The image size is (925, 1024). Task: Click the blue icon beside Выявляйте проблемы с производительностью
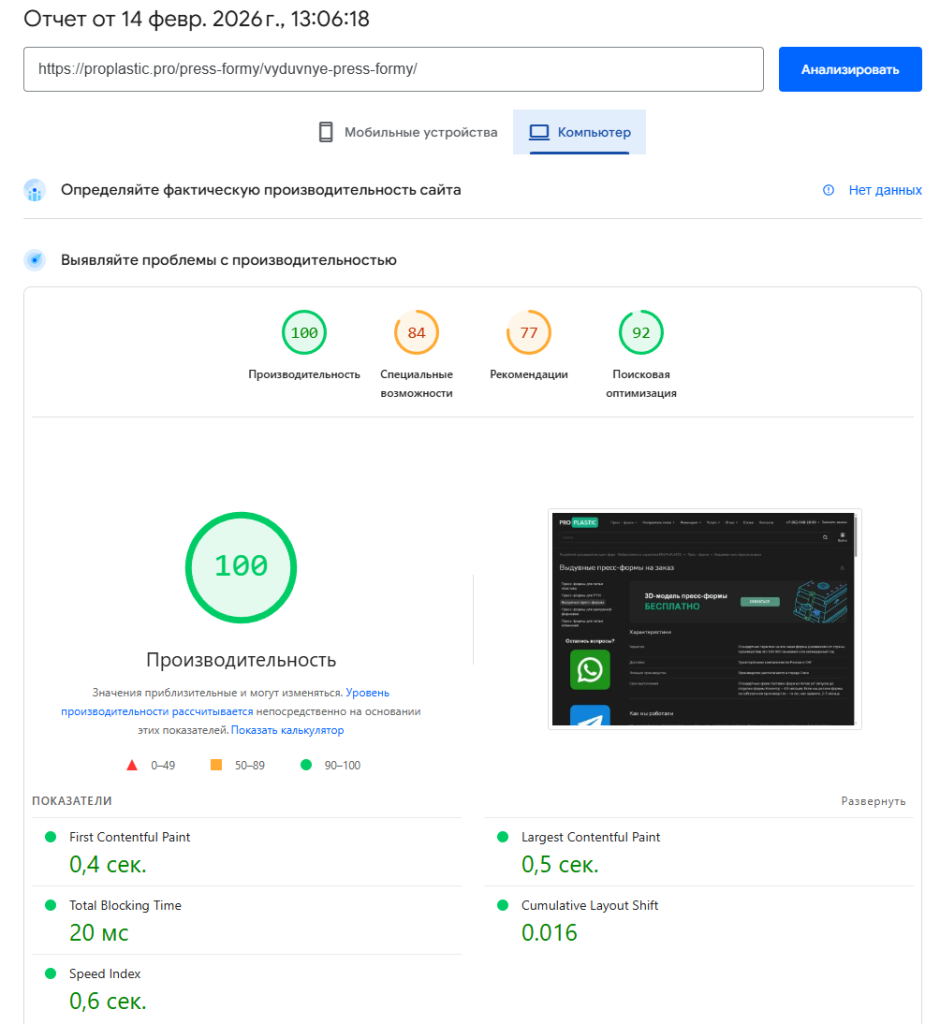[x=34, y=259]
